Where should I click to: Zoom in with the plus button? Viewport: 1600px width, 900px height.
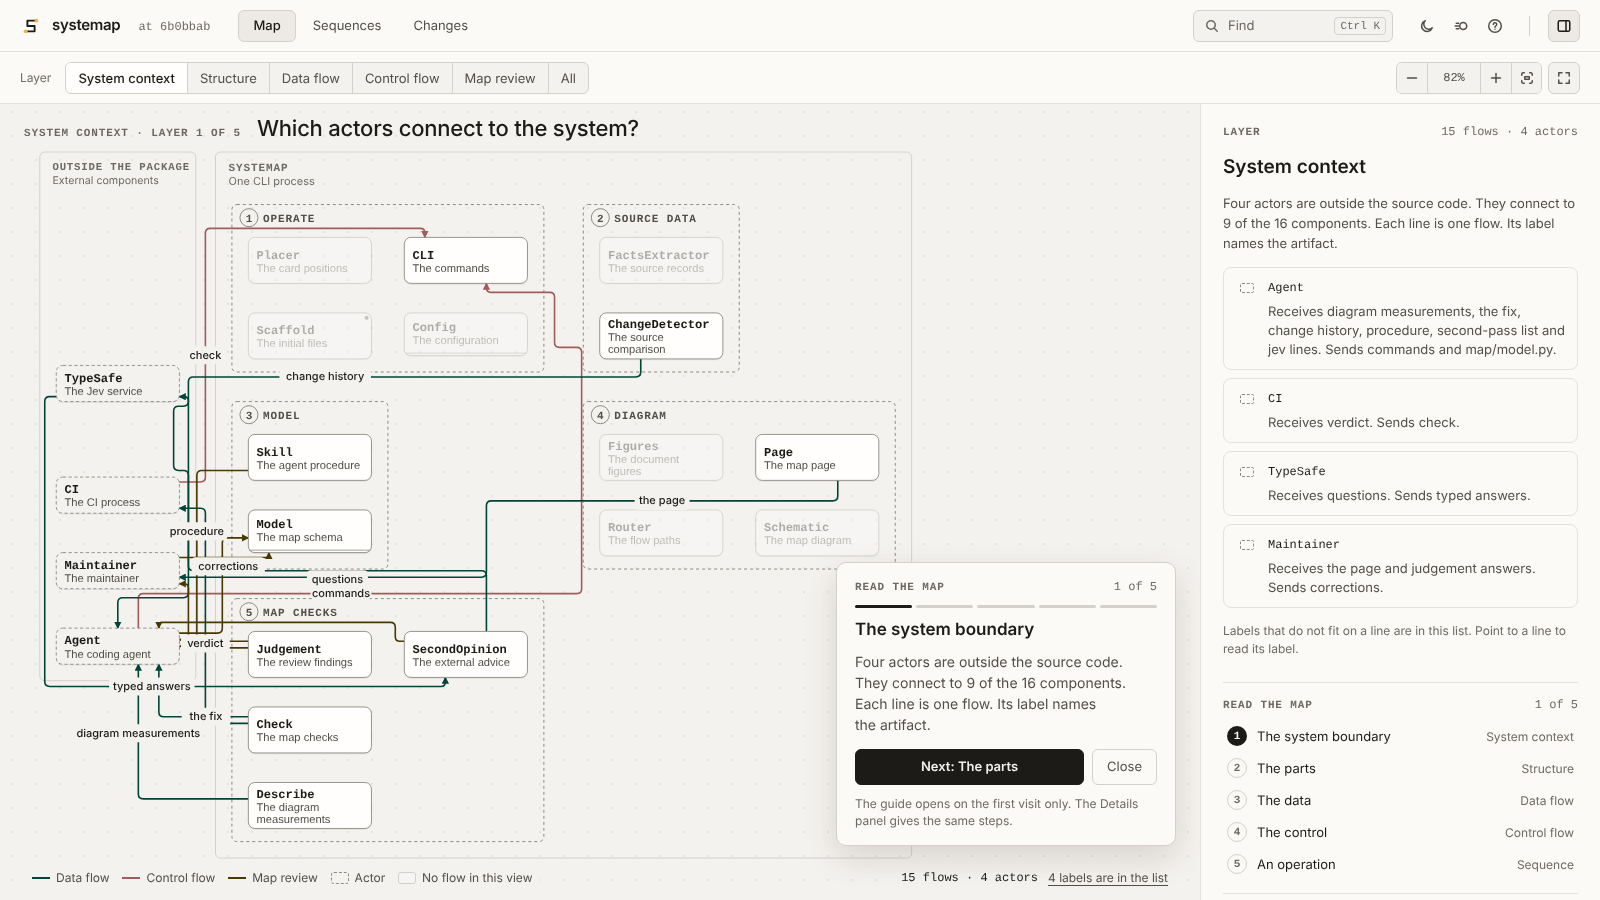[x=1496, y=78]
